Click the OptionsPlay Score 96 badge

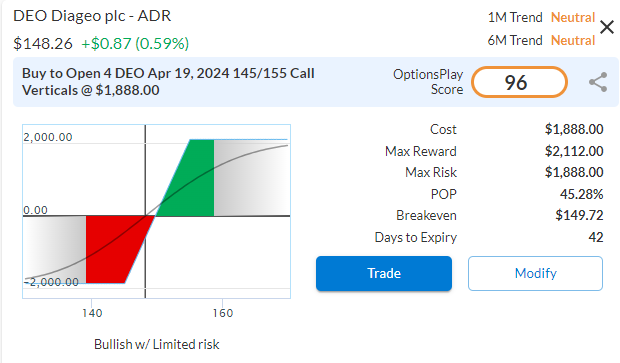point(519,82)
